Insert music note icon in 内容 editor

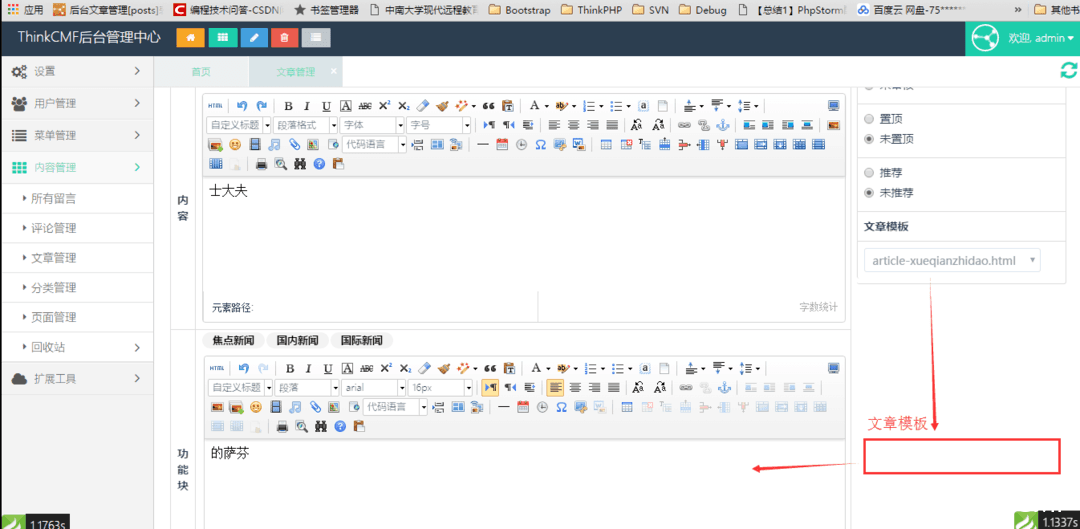[x=275, y=145]
